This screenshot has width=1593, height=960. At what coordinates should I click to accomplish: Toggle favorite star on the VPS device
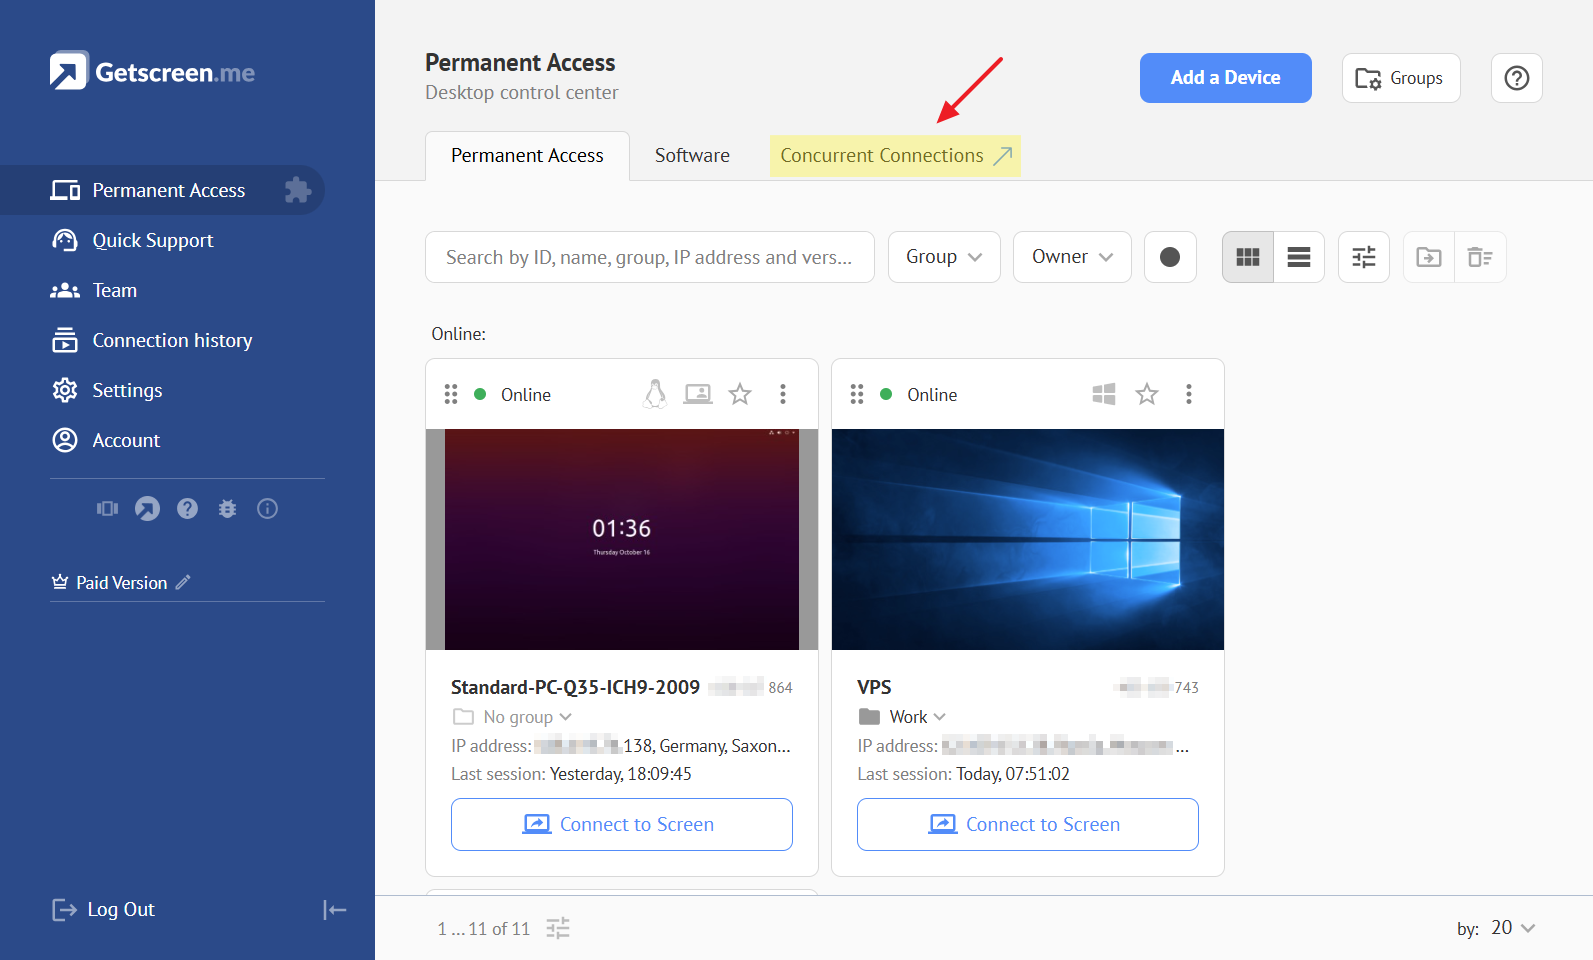tap(1146, 394)
